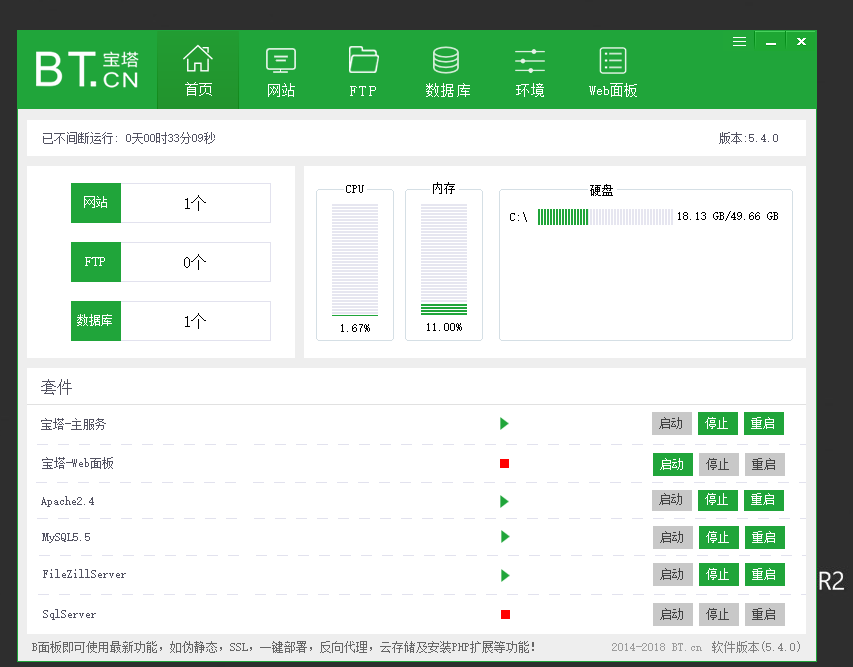853x667 pixels.
Task: Click the green running indicator for 宝塔-主服务
Action: coord(504,423)
